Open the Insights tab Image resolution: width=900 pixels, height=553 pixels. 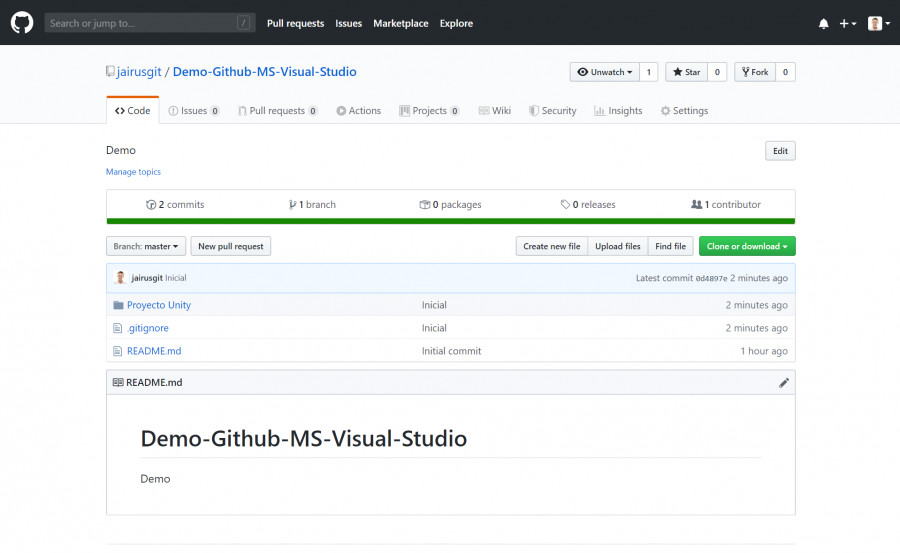[x=618, y=111]
